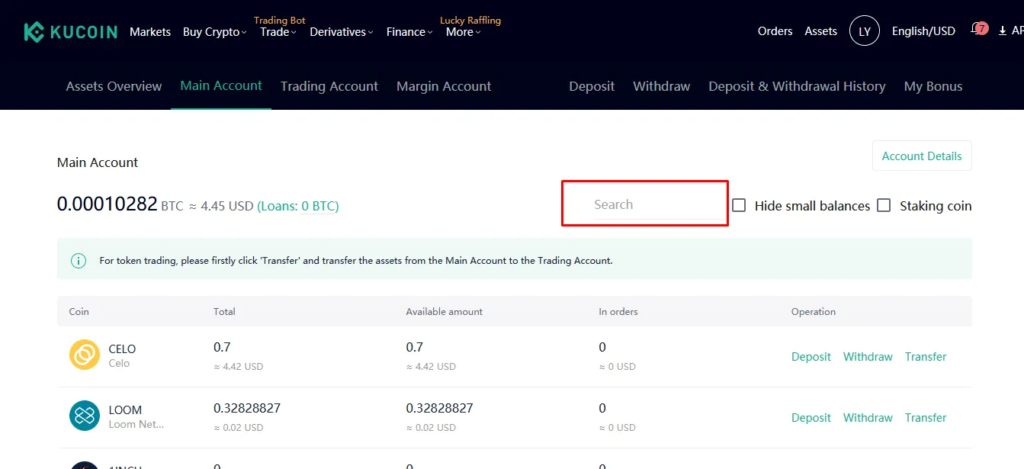This screenshot has width=1024, height=469.
Task: Open the Finance dropdown menu
Action: pos(409,31)
